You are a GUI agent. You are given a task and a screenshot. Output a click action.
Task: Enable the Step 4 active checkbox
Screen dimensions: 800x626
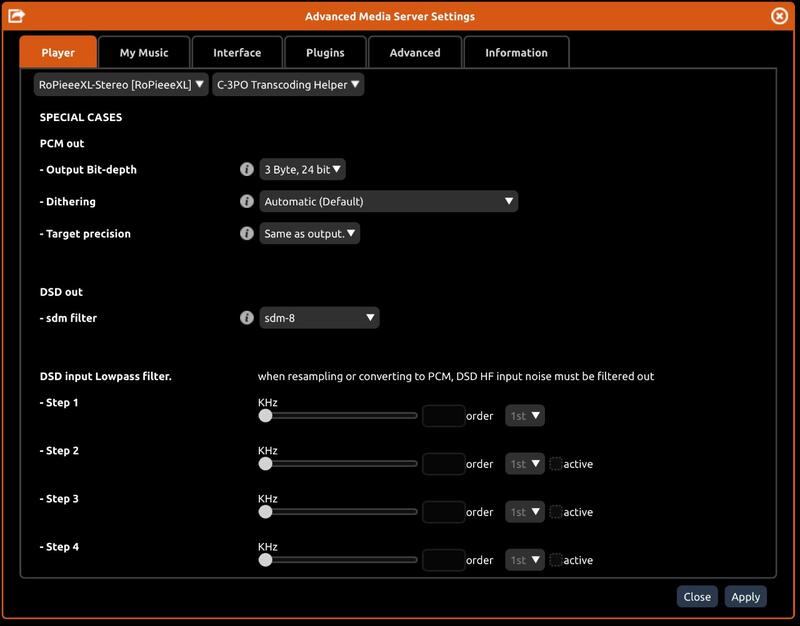pos(556,560)
